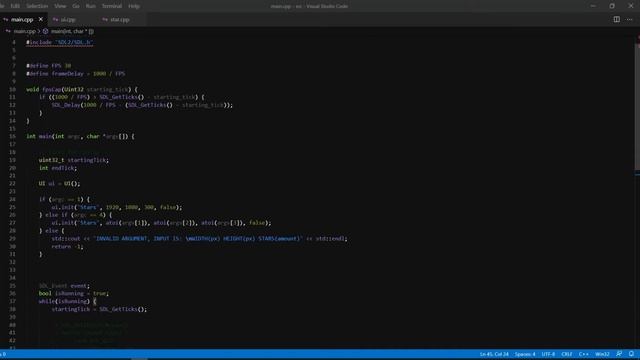Image resolution: width=640 pixels, height=360 pixels.
Task: Open the Terminal menu
Action: pos(111,6)
